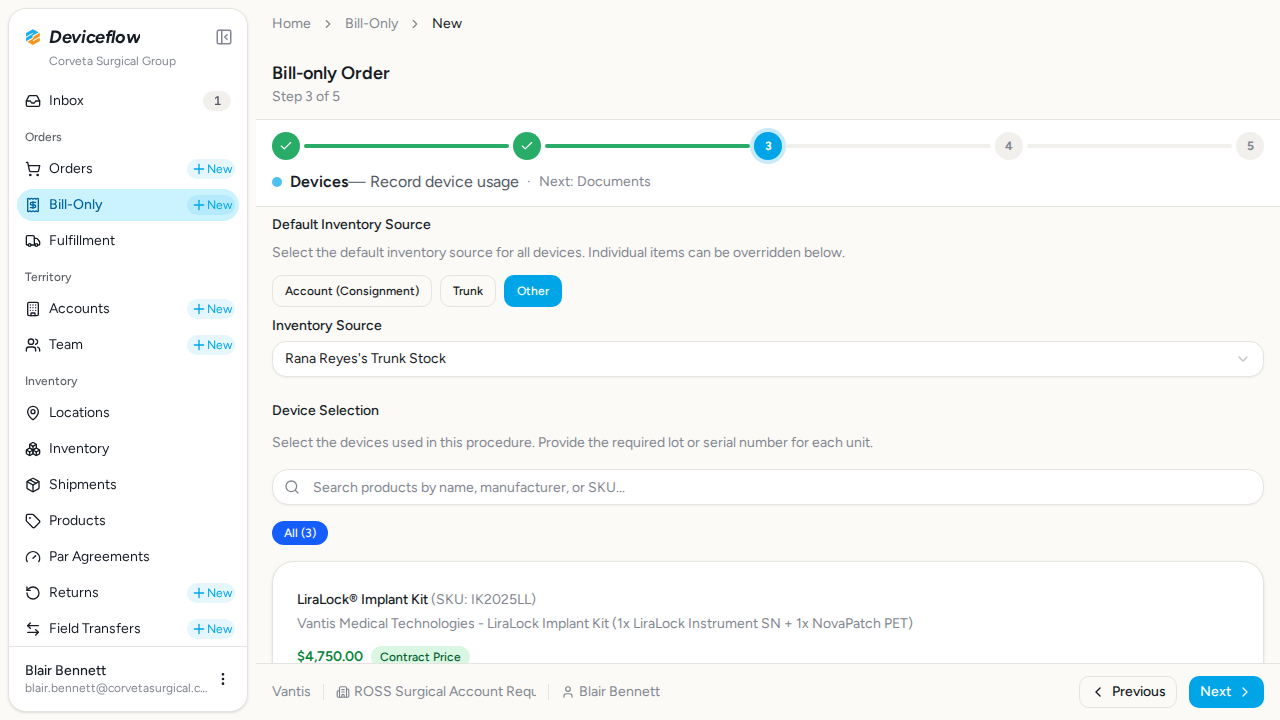Viewport: 1280px width, 720px height.
Task: Open user menu three-dots icon
Action: click(223, 679)
